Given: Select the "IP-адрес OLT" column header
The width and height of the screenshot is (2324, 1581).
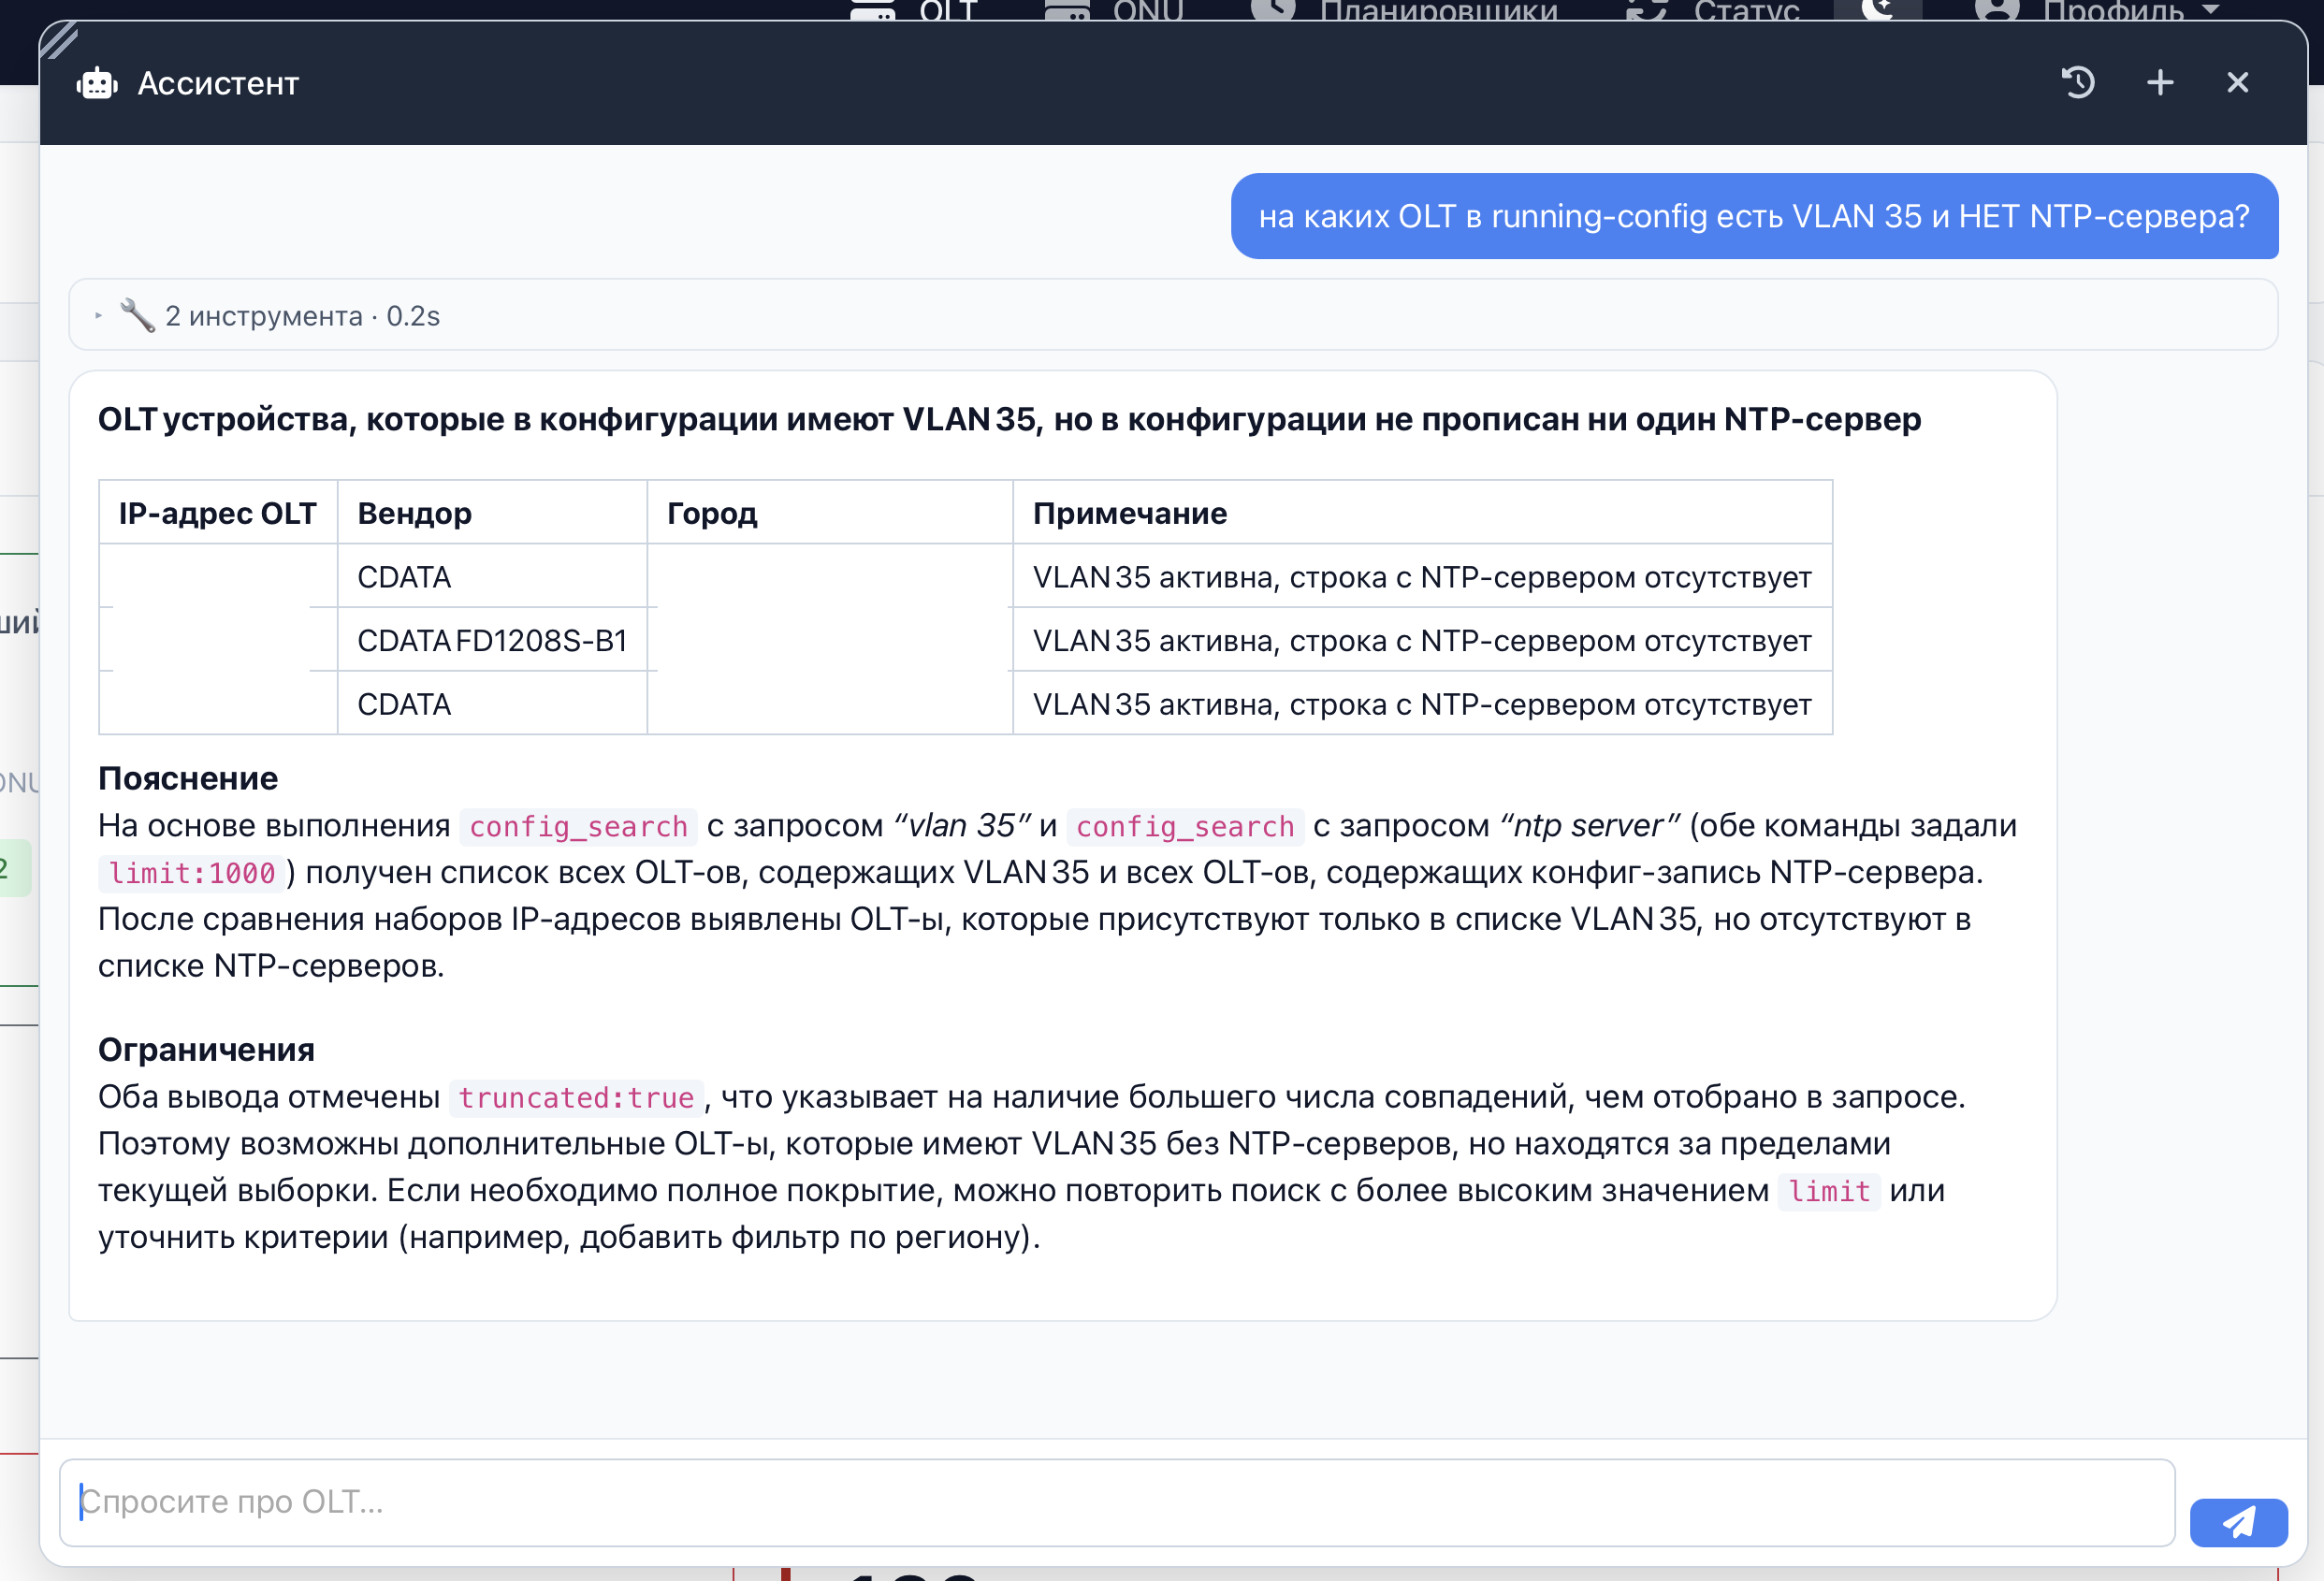Looking at the screenshot, I should tap(218, 513).
